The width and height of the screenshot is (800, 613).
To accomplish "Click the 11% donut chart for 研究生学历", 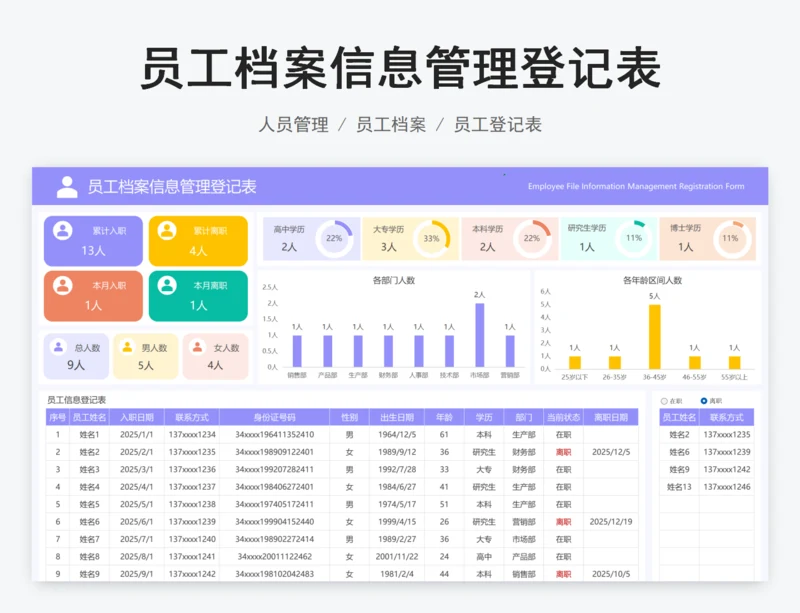I will coord(634,238).
